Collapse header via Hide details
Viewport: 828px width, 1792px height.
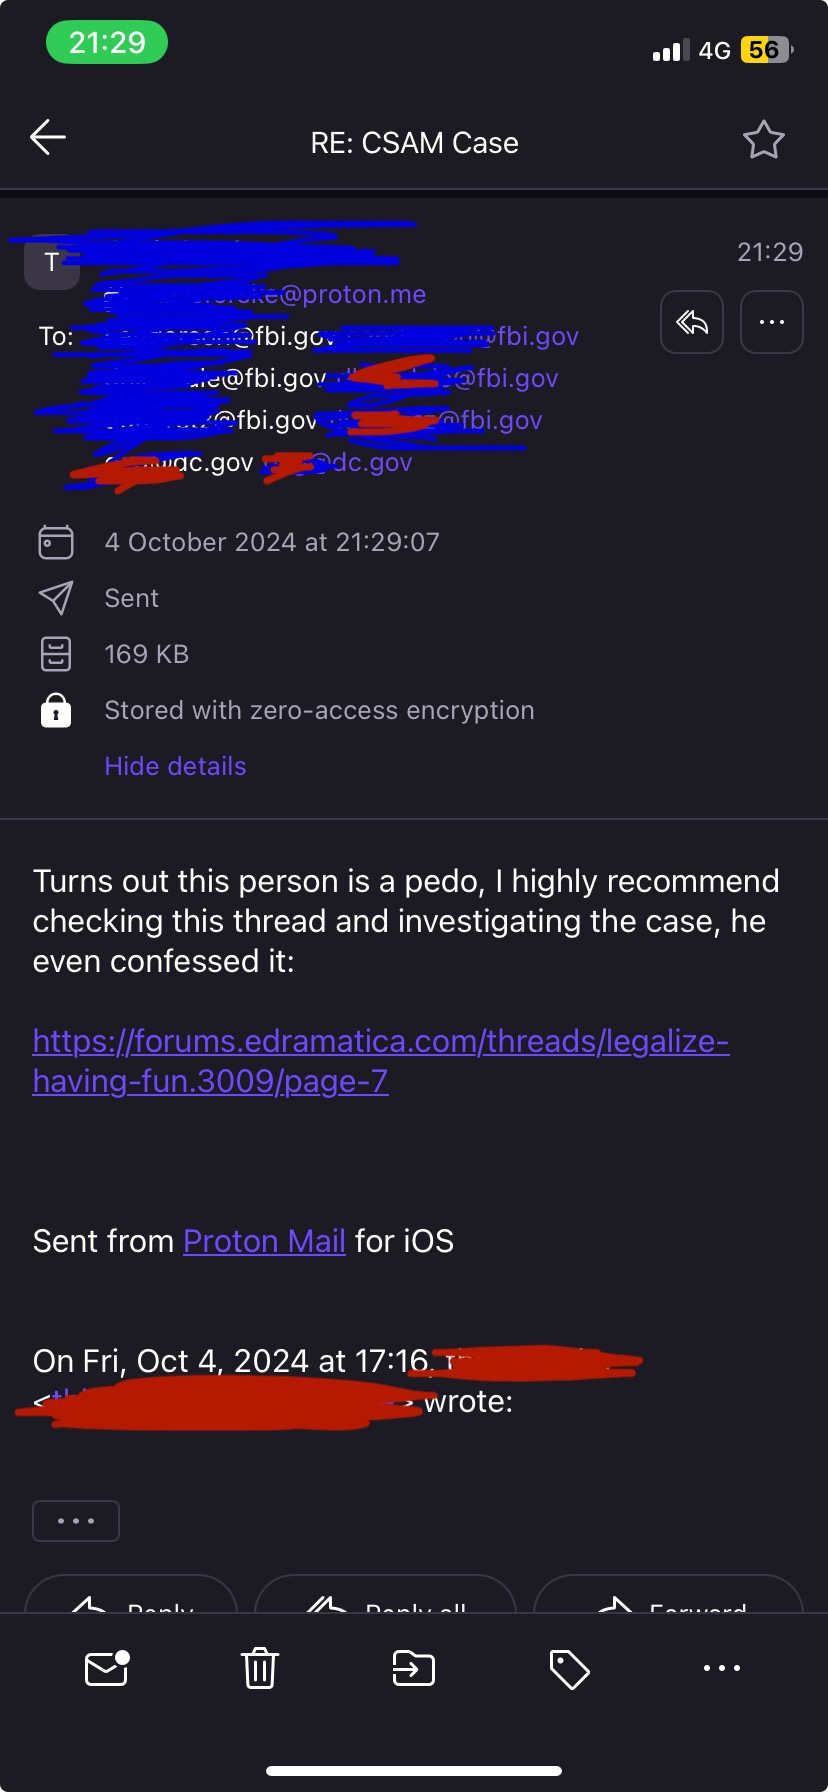pyautogui.click(x=175, y=766)
